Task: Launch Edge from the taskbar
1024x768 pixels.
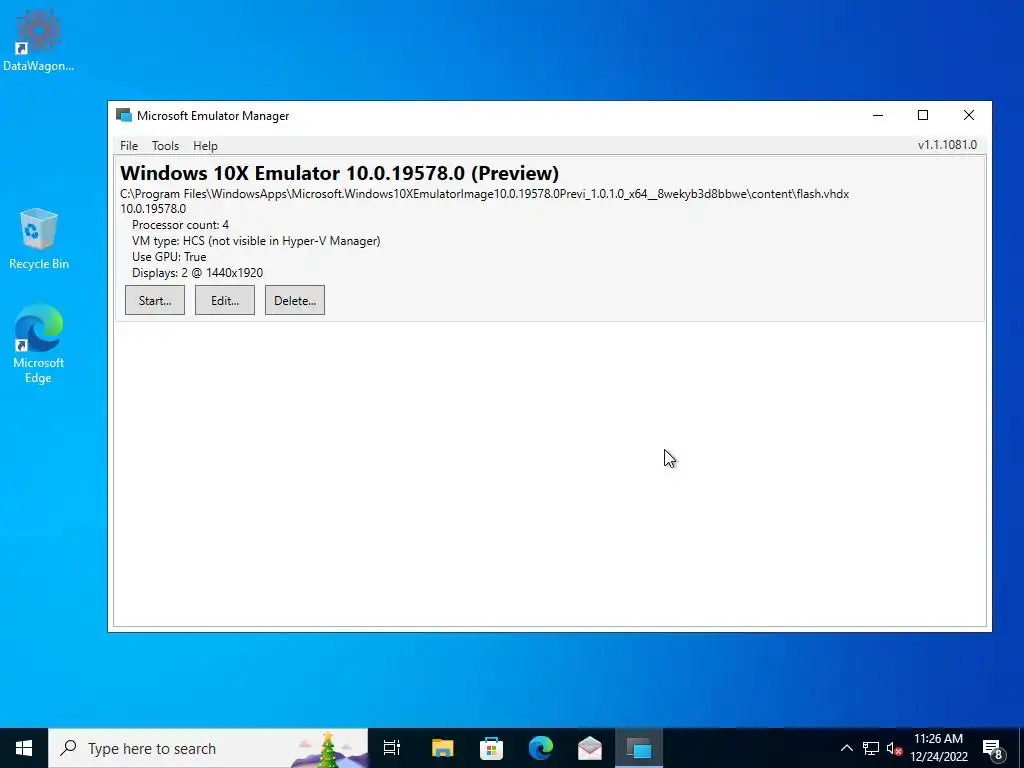Action: 541,748
